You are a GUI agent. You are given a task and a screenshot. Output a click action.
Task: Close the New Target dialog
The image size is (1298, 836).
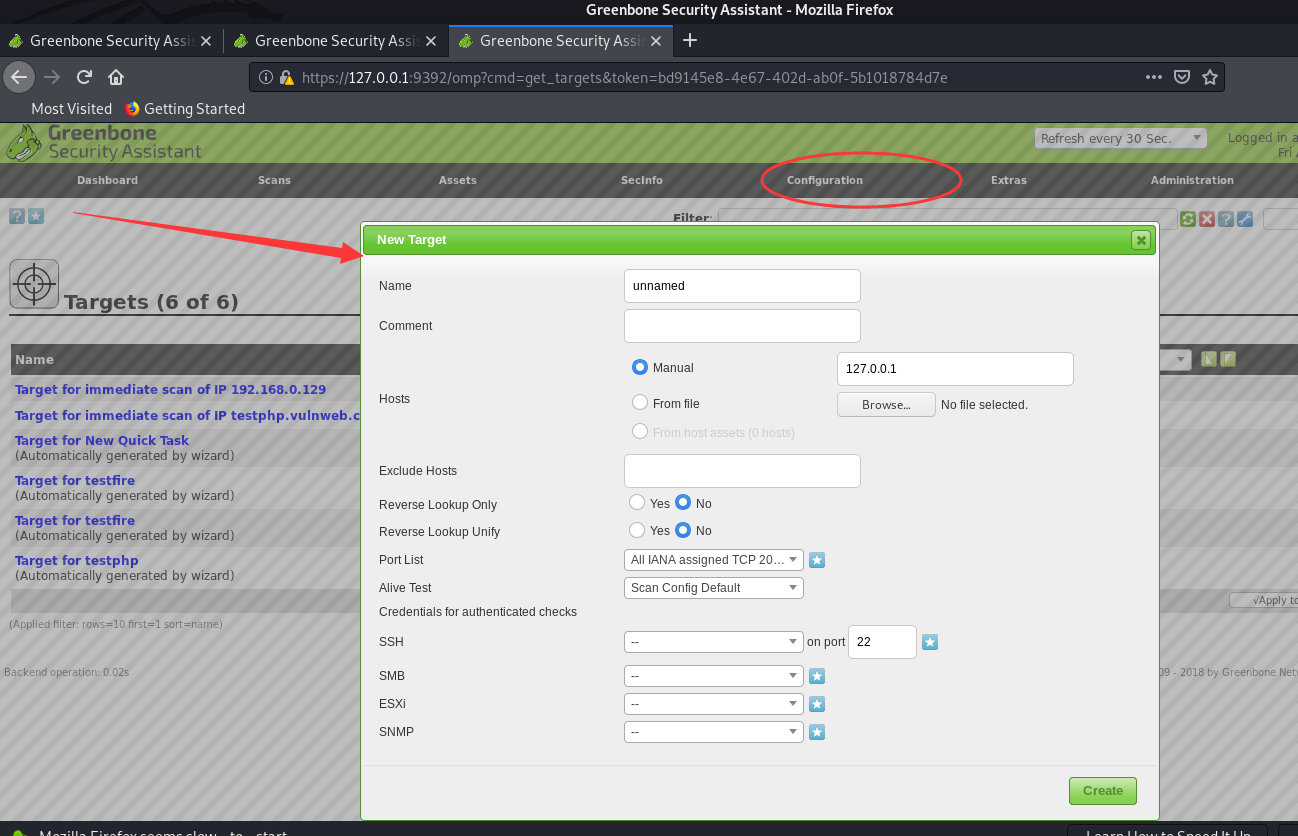coord(1140,240)
